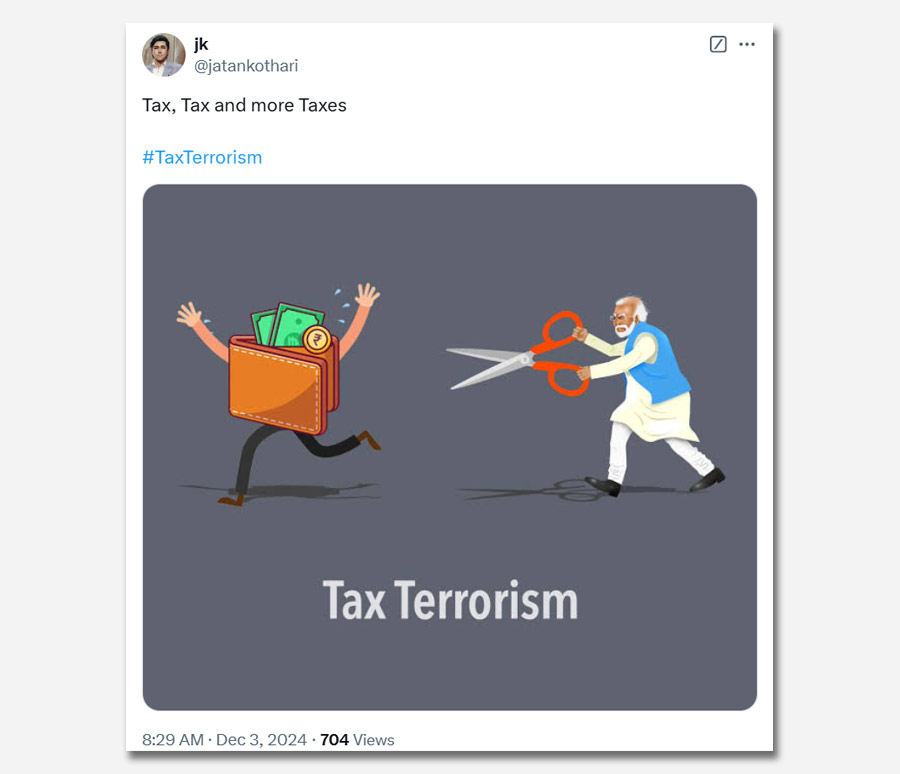Screen dimensions: 900x774
Task: Click the display name jk
Action: coord(201,44)
